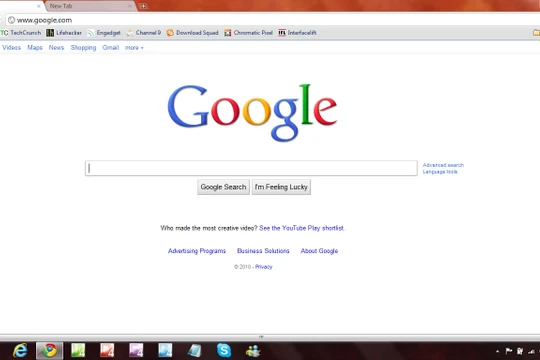Open the other bookmarks folder
Screen dimensions: 540x360
[x=536, y=33]
